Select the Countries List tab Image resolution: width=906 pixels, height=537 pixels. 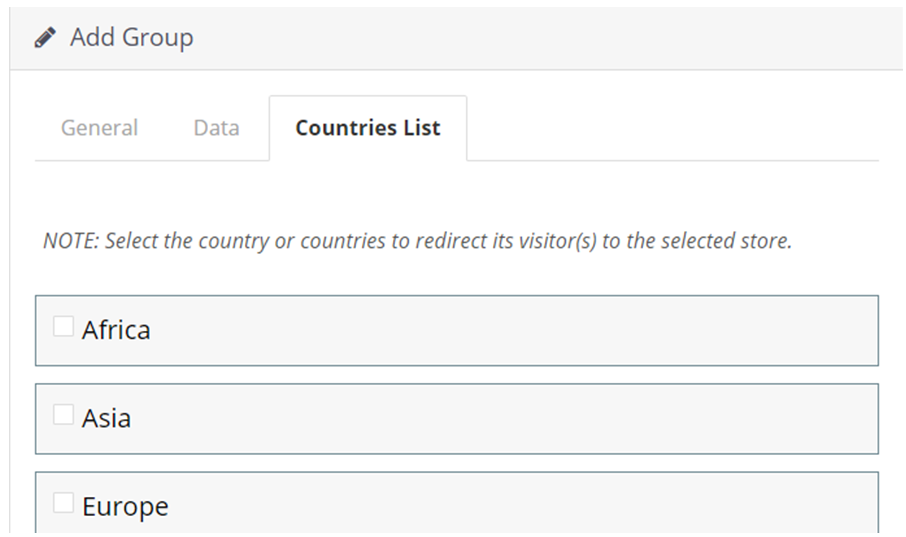coord(368,128)
